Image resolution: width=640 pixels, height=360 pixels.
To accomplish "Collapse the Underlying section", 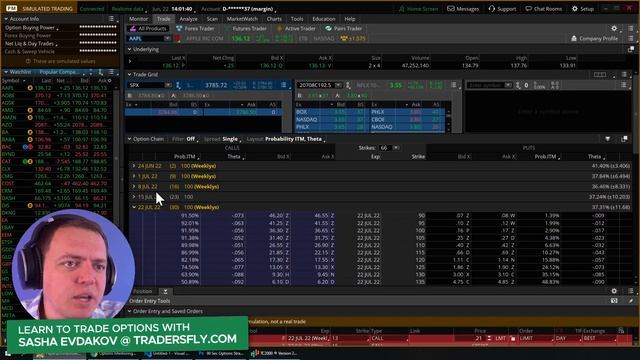I will [x=129, y=49].
